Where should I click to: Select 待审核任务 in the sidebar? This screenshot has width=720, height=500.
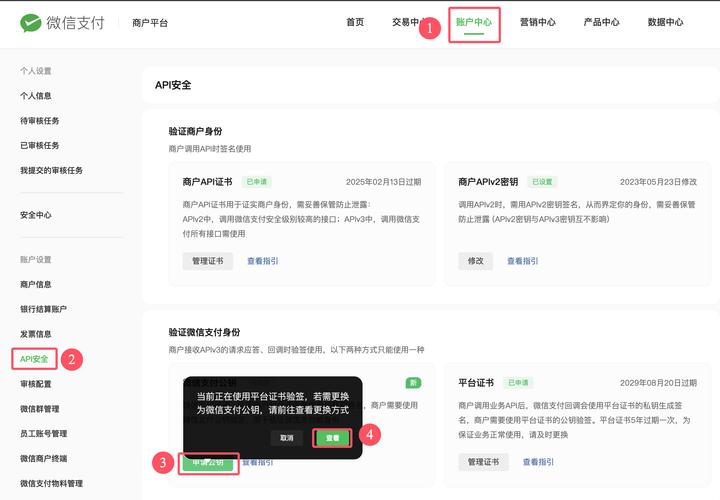40,121
